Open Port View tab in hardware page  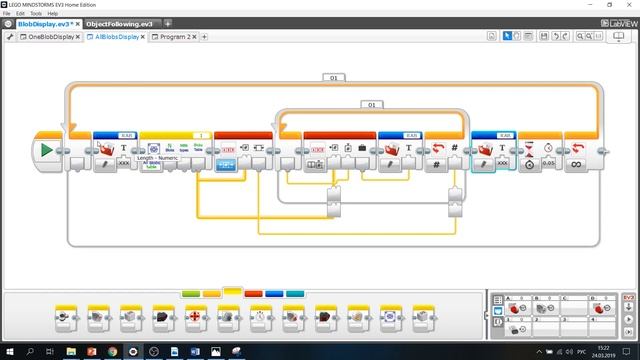pos(498,311)
